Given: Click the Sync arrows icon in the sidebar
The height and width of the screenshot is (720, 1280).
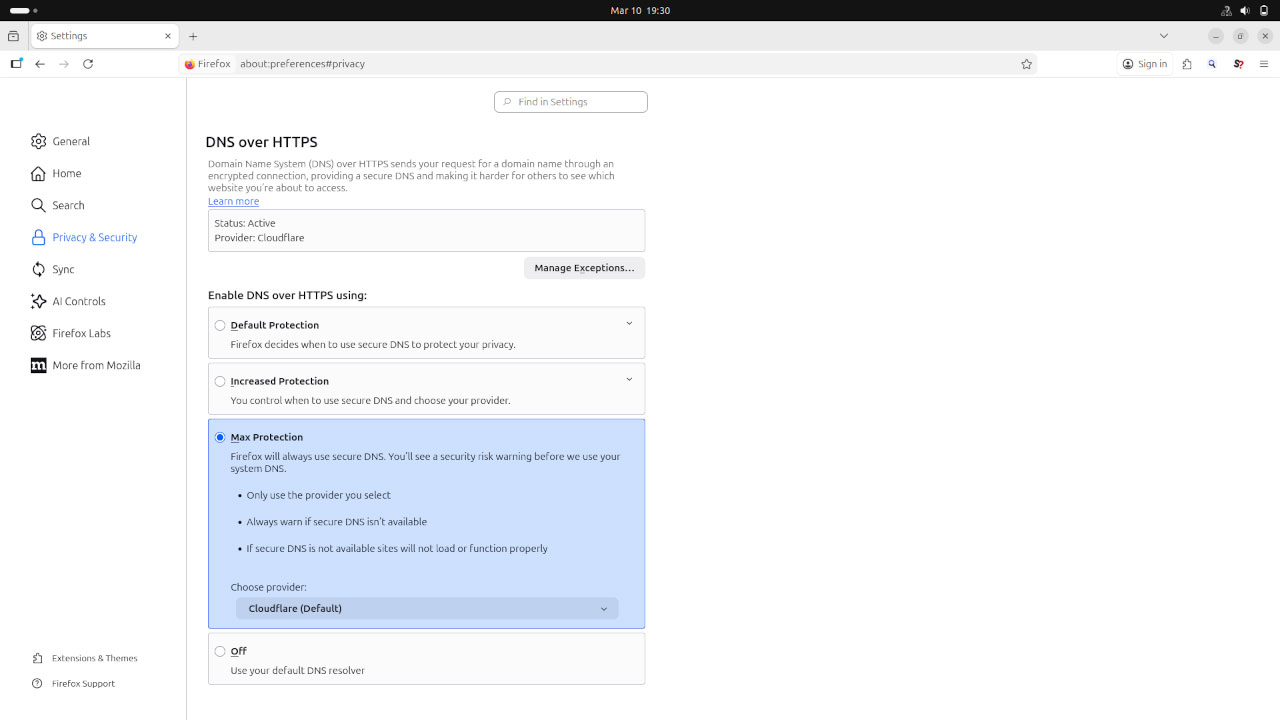Looking at the screenshot, I should (x=38, y=269).
